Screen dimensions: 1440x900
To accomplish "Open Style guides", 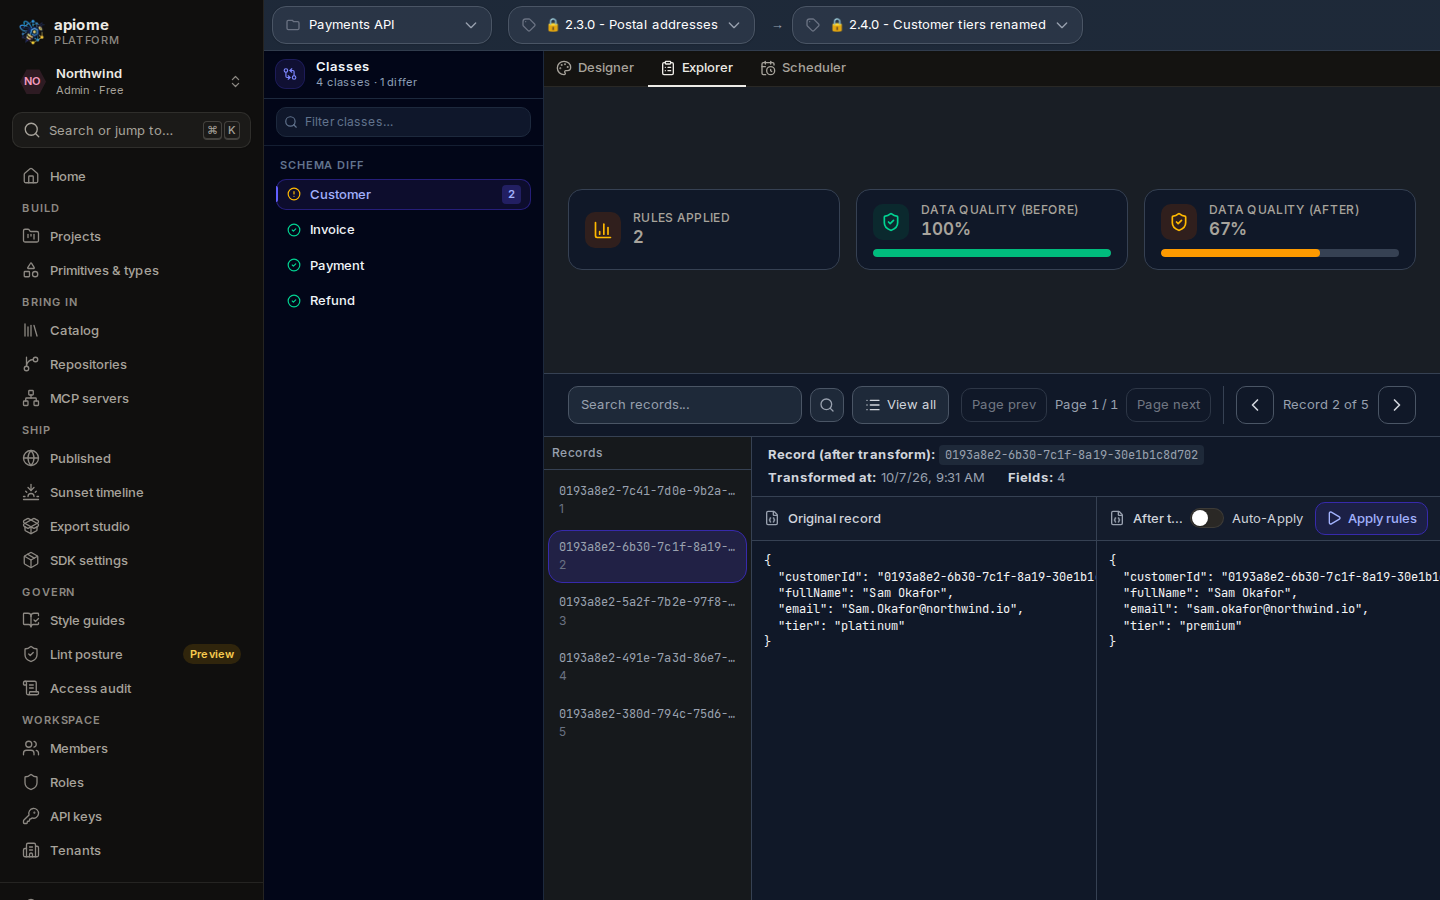I will (x=131, y=620).
